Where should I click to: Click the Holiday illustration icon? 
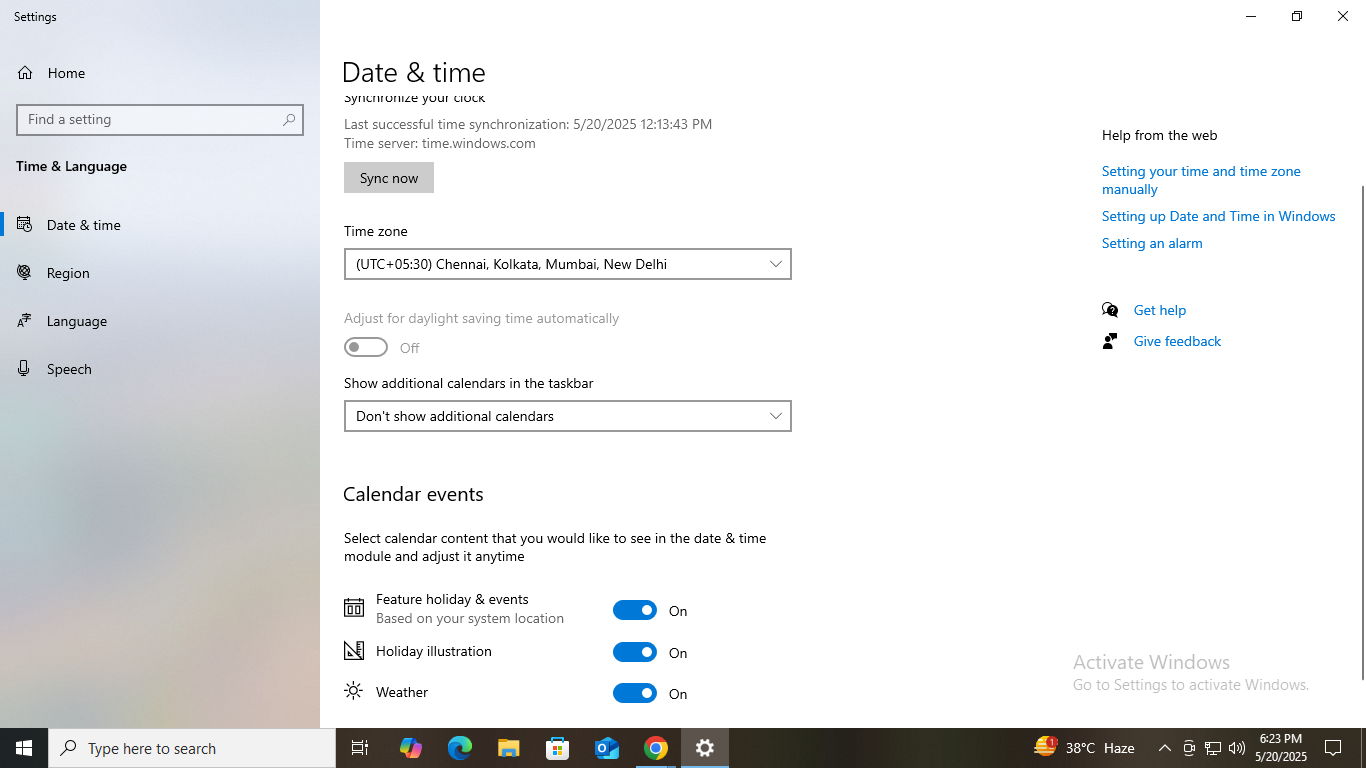pyautogui.click(x=354, y=651)
